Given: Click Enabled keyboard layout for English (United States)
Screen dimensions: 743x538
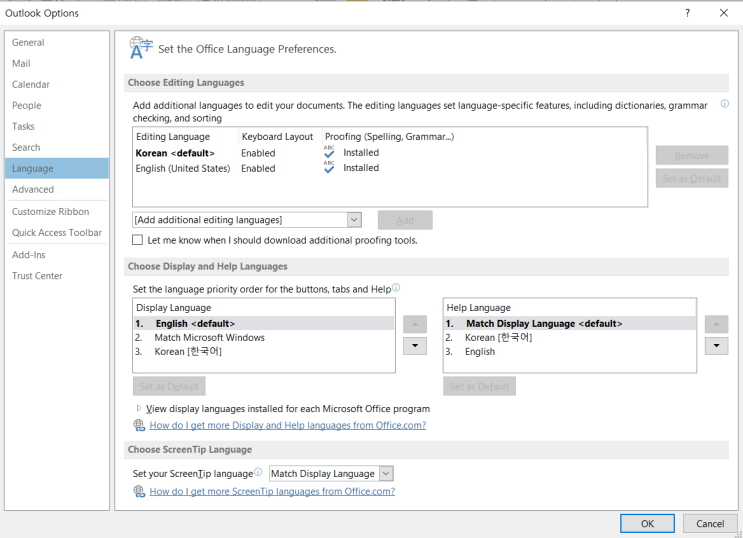Looking at the screenshot, I should pos(258,168).
